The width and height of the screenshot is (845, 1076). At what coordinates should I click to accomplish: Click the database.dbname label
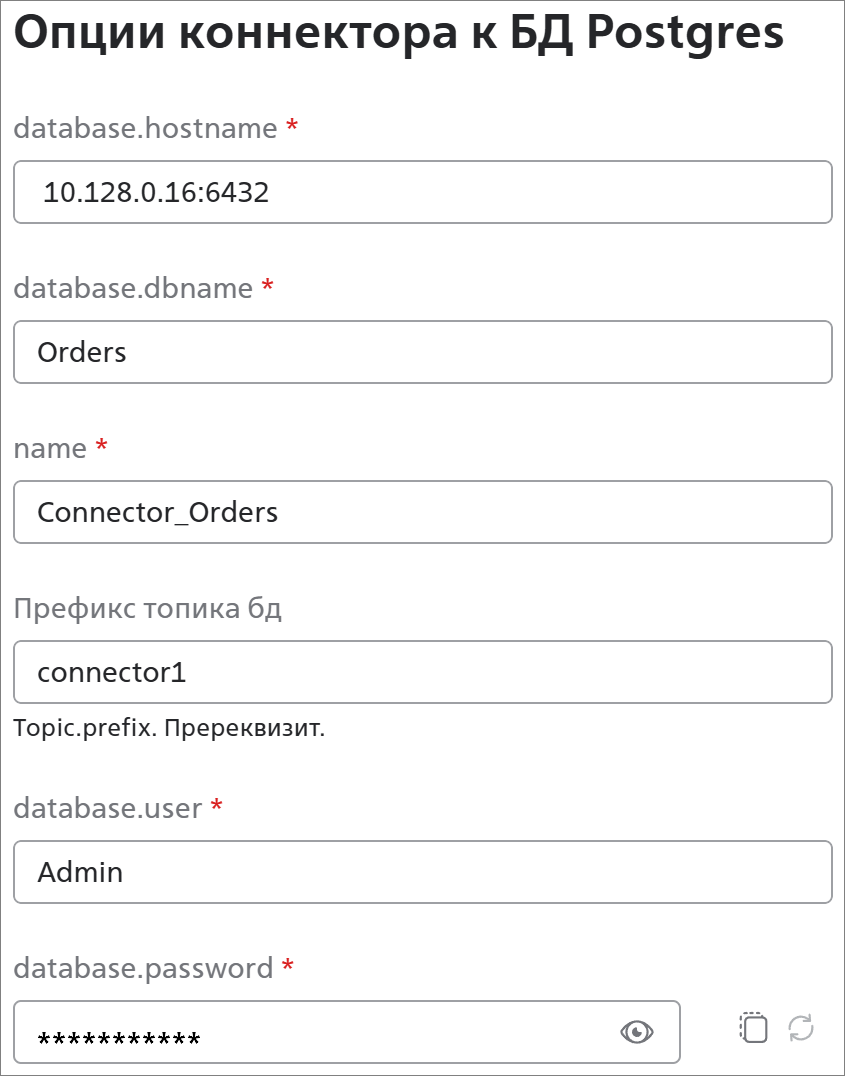(x=133, y=288)
